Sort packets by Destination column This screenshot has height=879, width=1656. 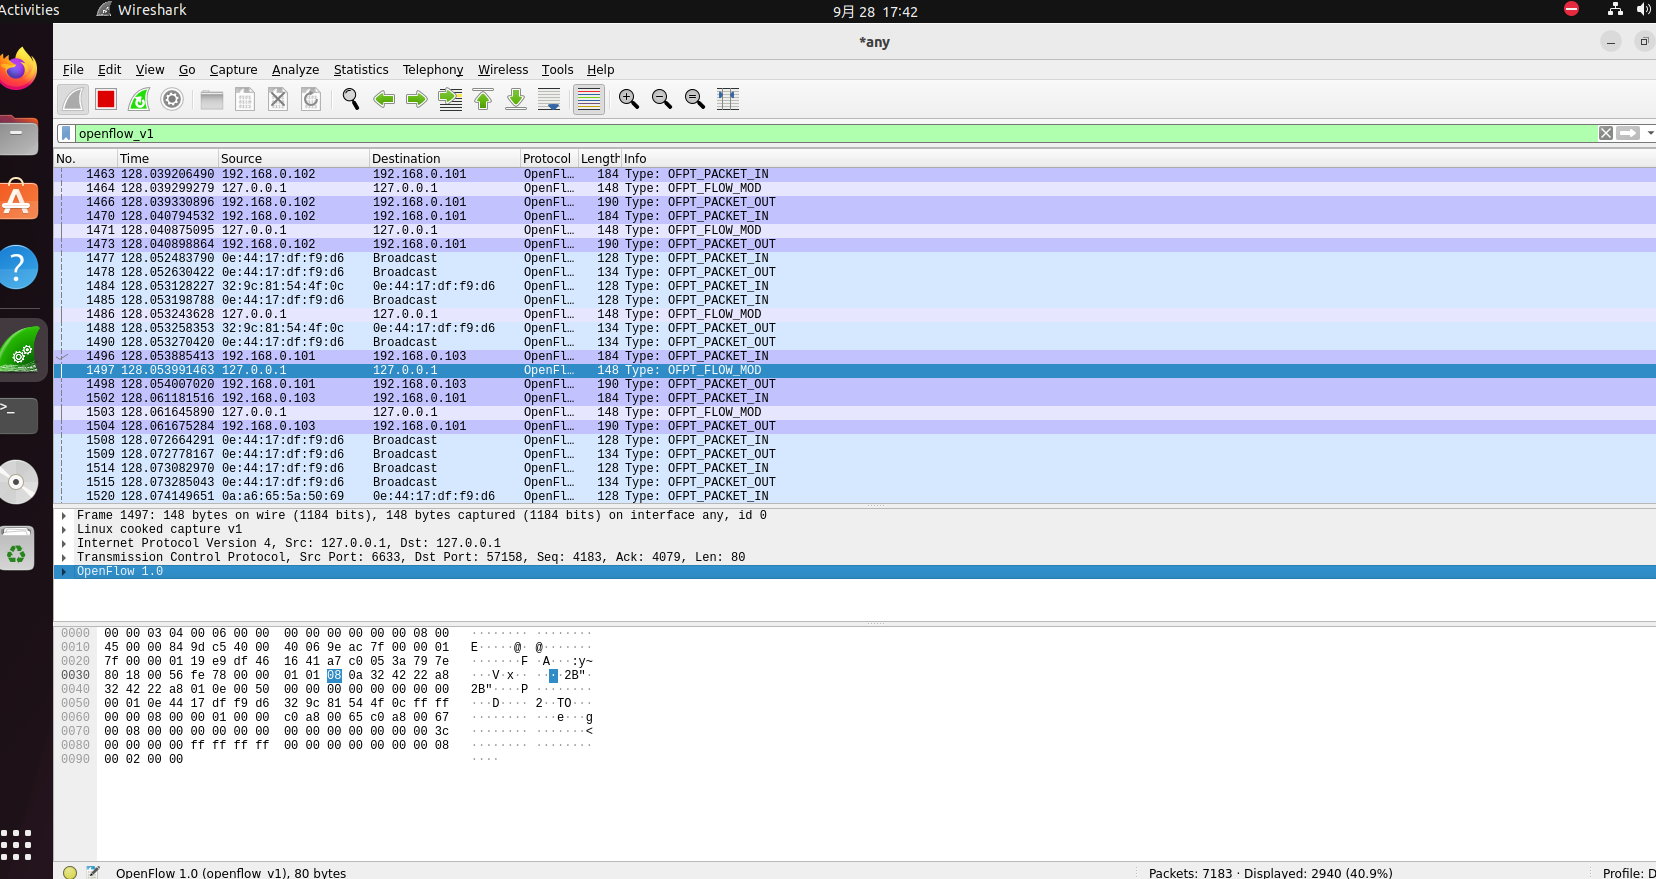(x=444, y=159)
